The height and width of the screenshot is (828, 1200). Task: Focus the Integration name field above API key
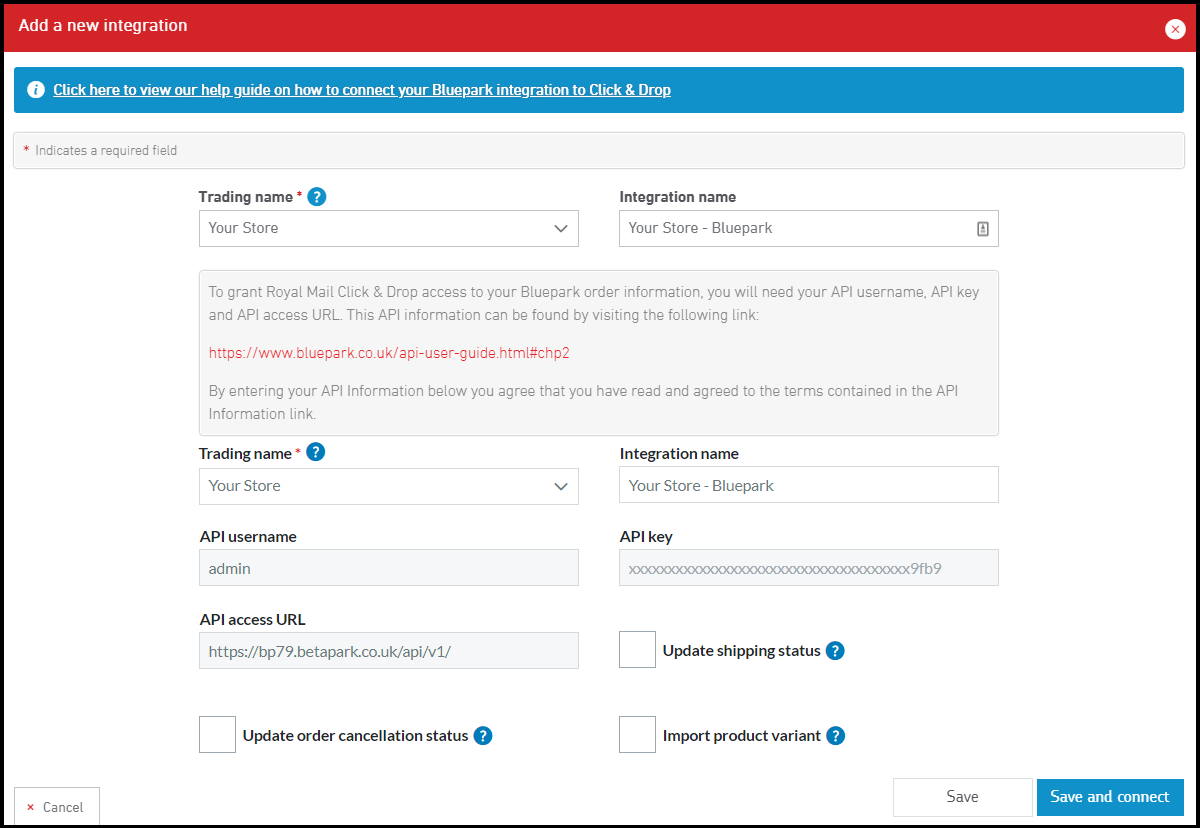click(809, 485)
